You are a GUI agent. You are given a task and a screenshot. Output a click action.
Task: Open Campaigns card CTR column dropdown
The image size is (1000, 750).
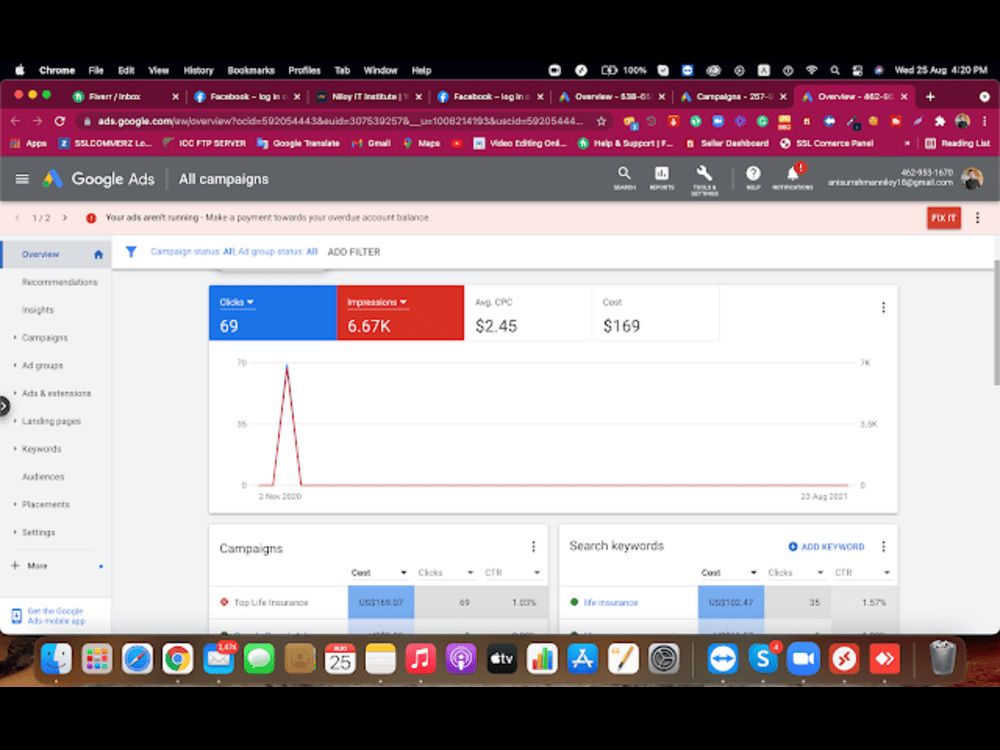pos(513,573)
